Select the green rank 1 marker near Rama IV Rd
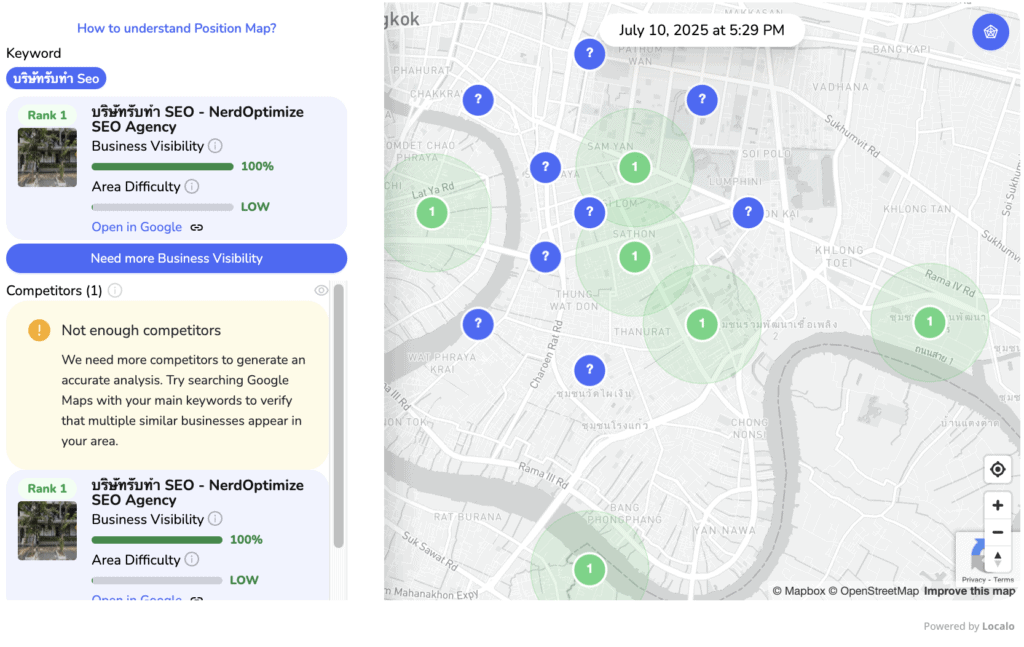The width and height of the screenshot is (1024, 647). pos(929,322)
